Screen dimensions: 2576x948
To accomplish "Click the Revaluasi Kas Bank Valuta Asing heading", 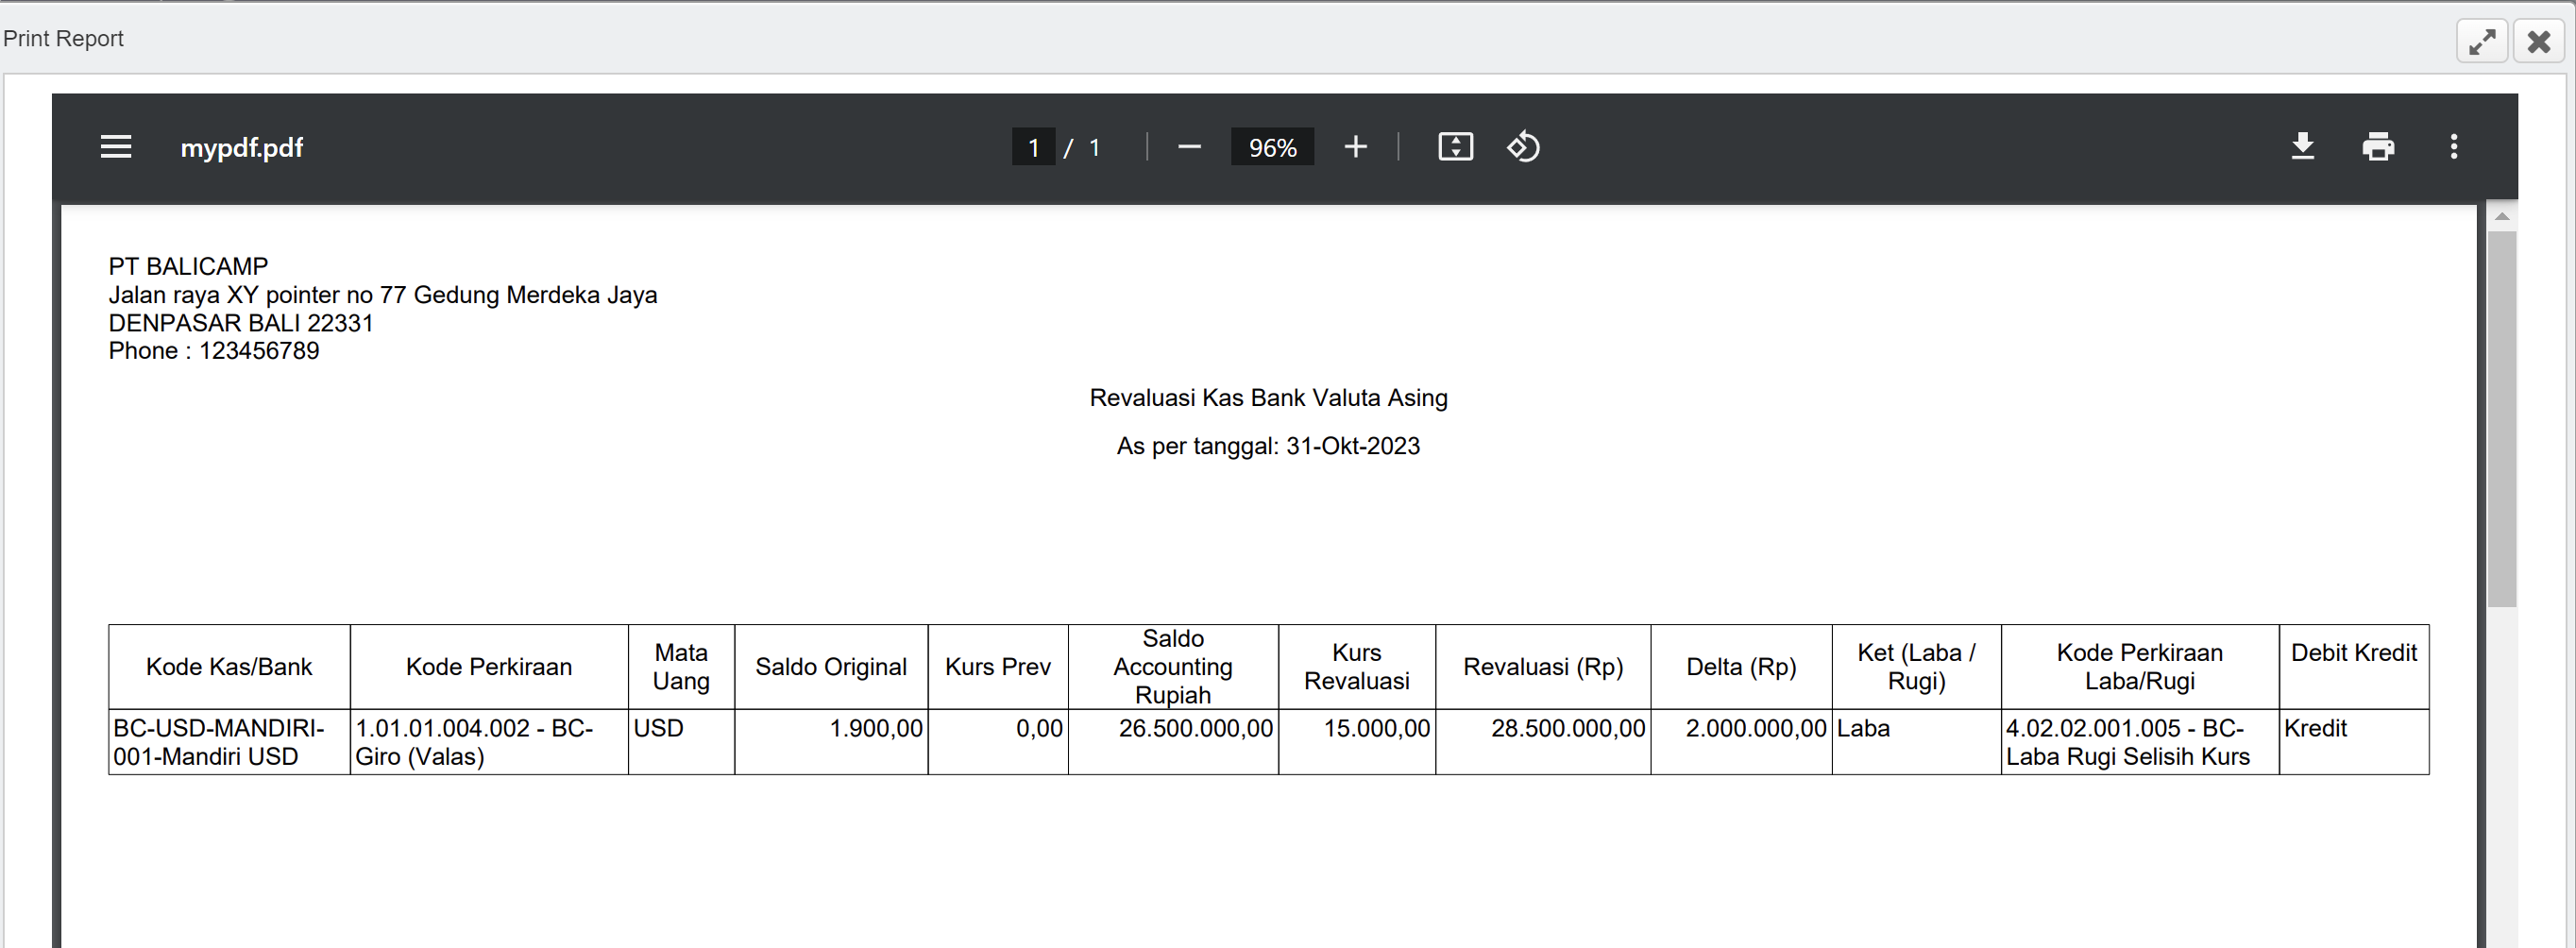I will 1268,398.
